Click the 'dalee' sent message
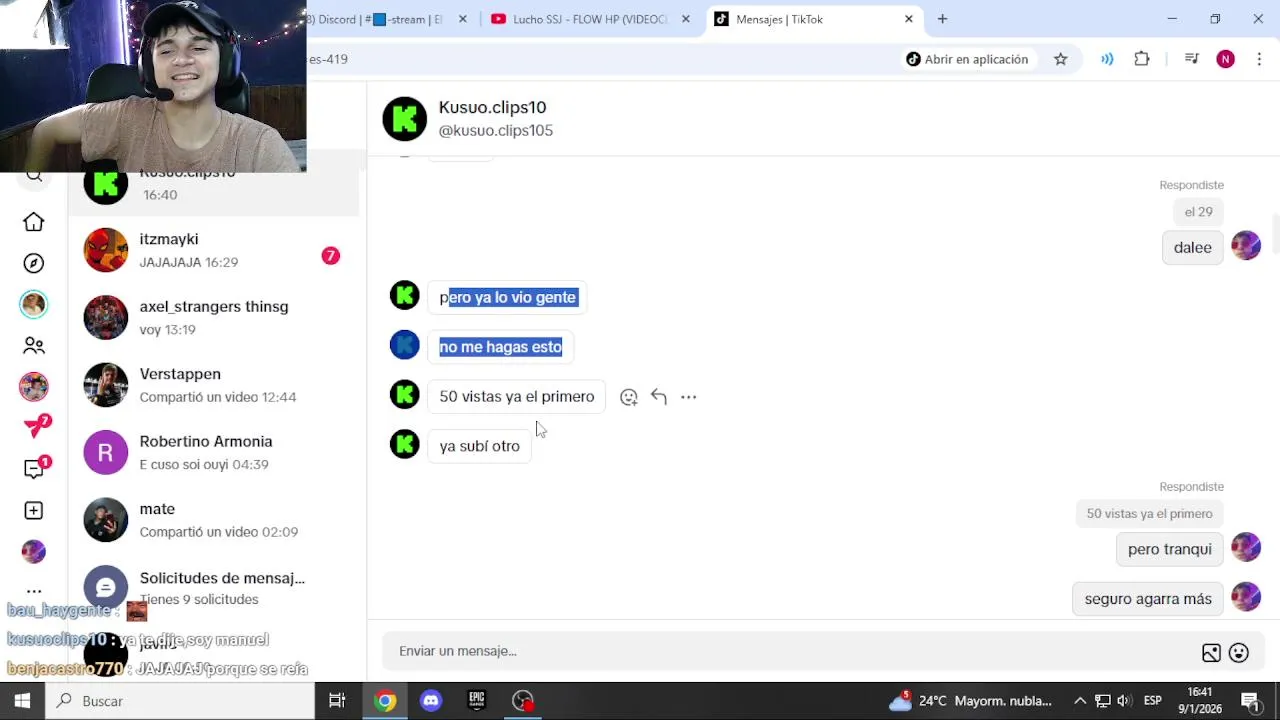 pos(1192,248)
